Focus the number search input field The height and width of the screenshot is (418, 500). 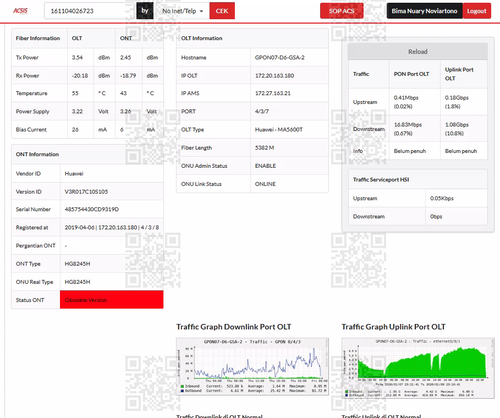89,11
